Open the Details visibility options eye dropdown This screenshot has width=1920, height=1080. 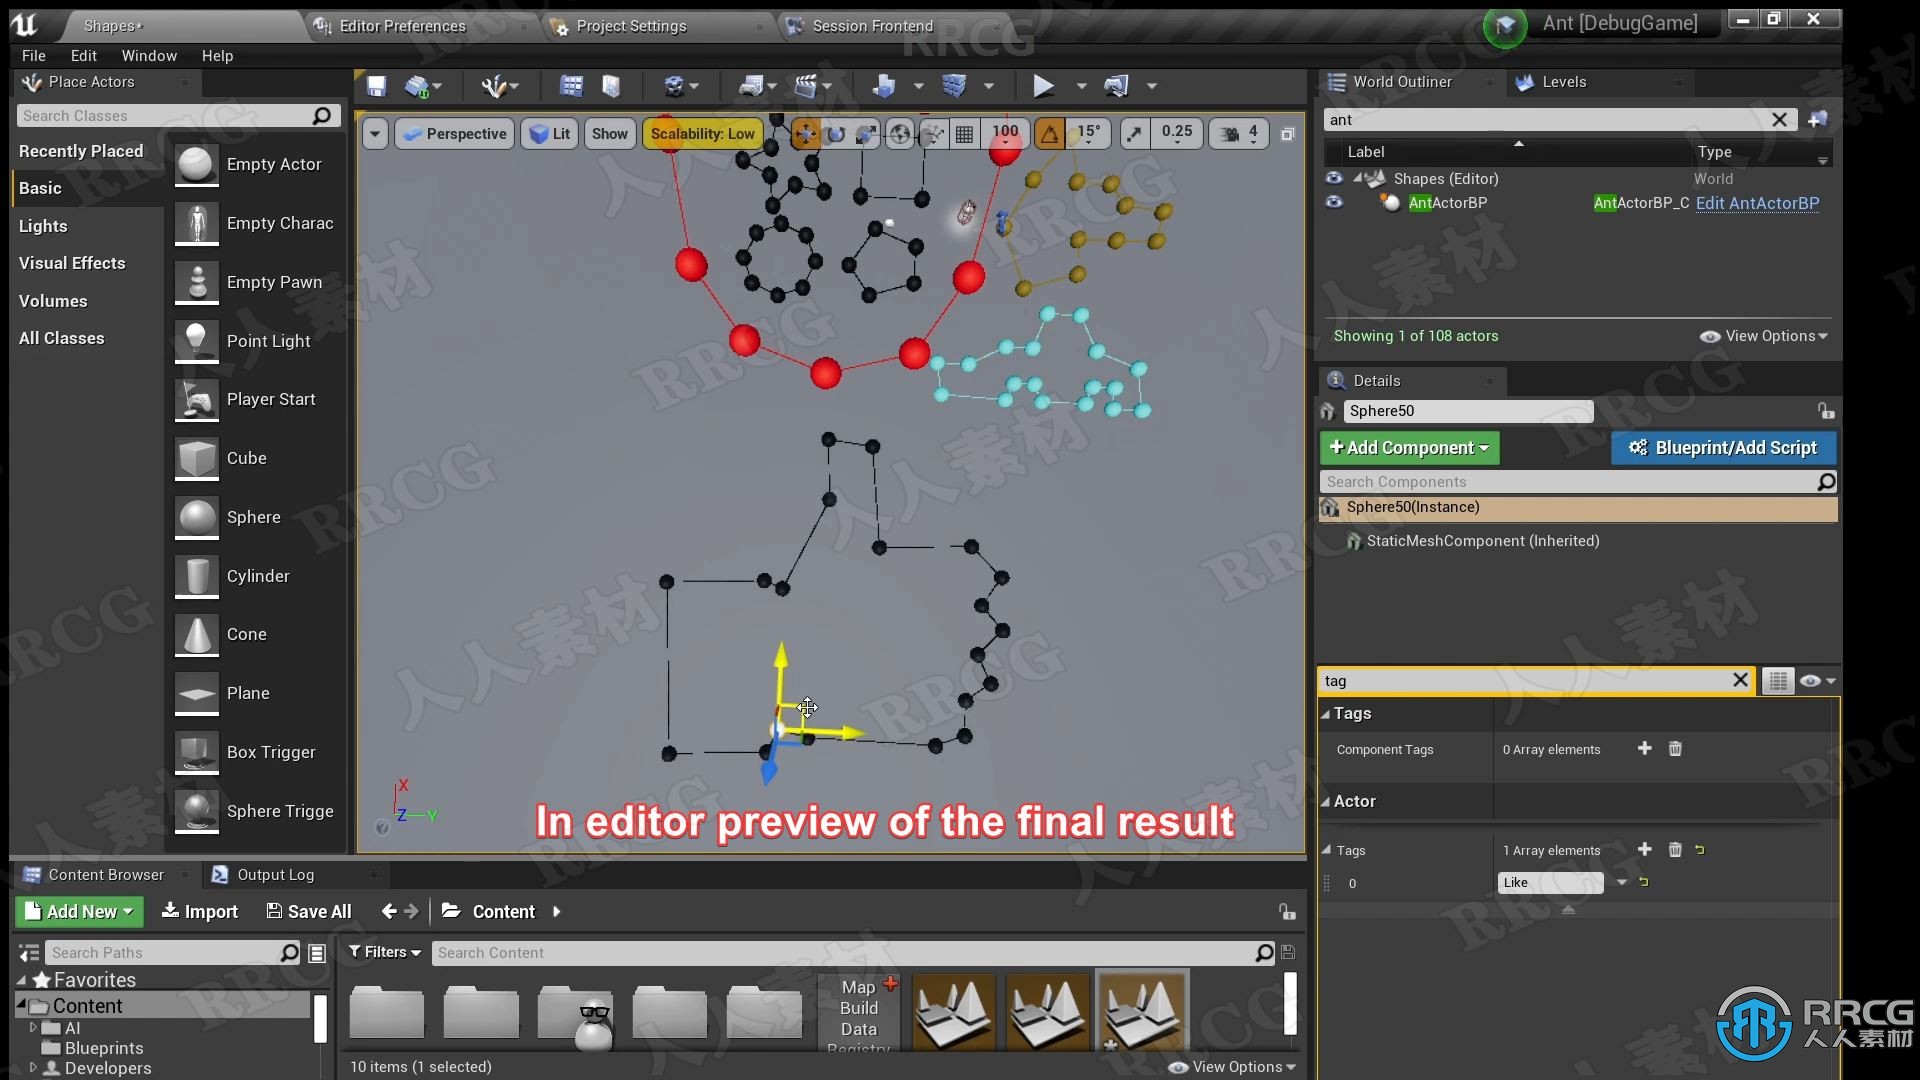[x=1818, y=681]
